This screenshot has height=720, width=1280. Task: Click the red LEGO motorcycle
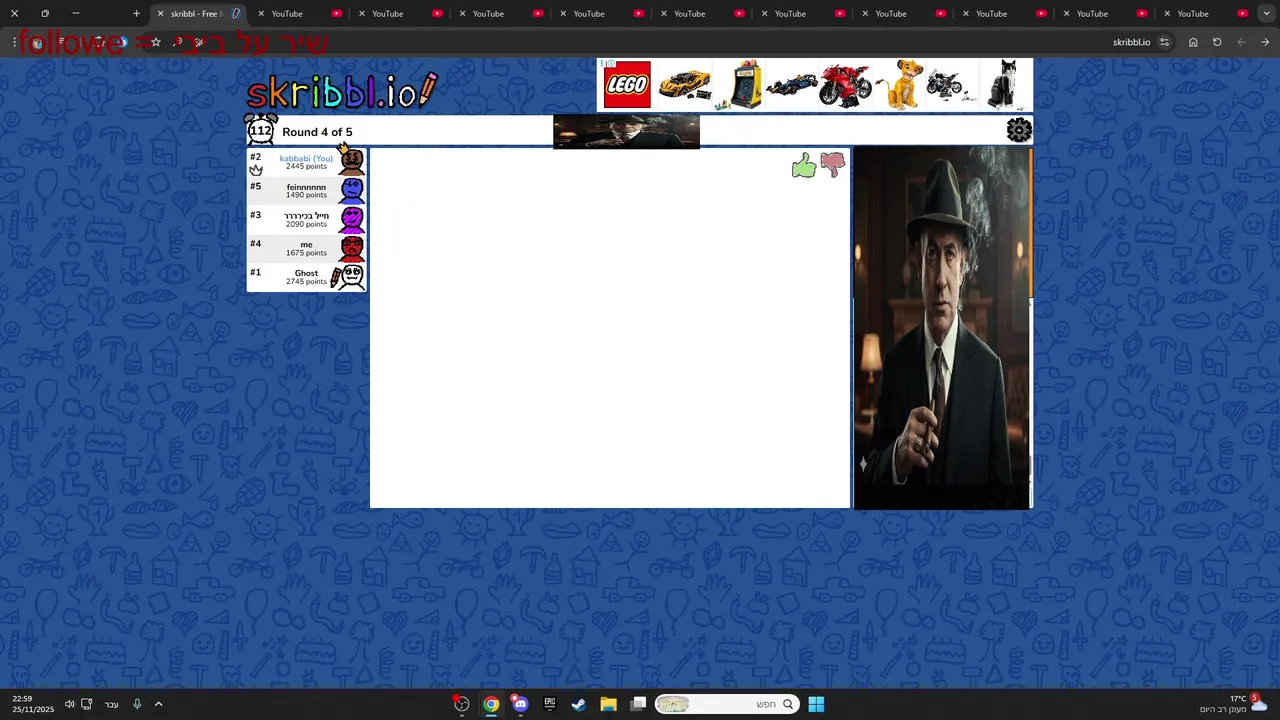(846, 85)
